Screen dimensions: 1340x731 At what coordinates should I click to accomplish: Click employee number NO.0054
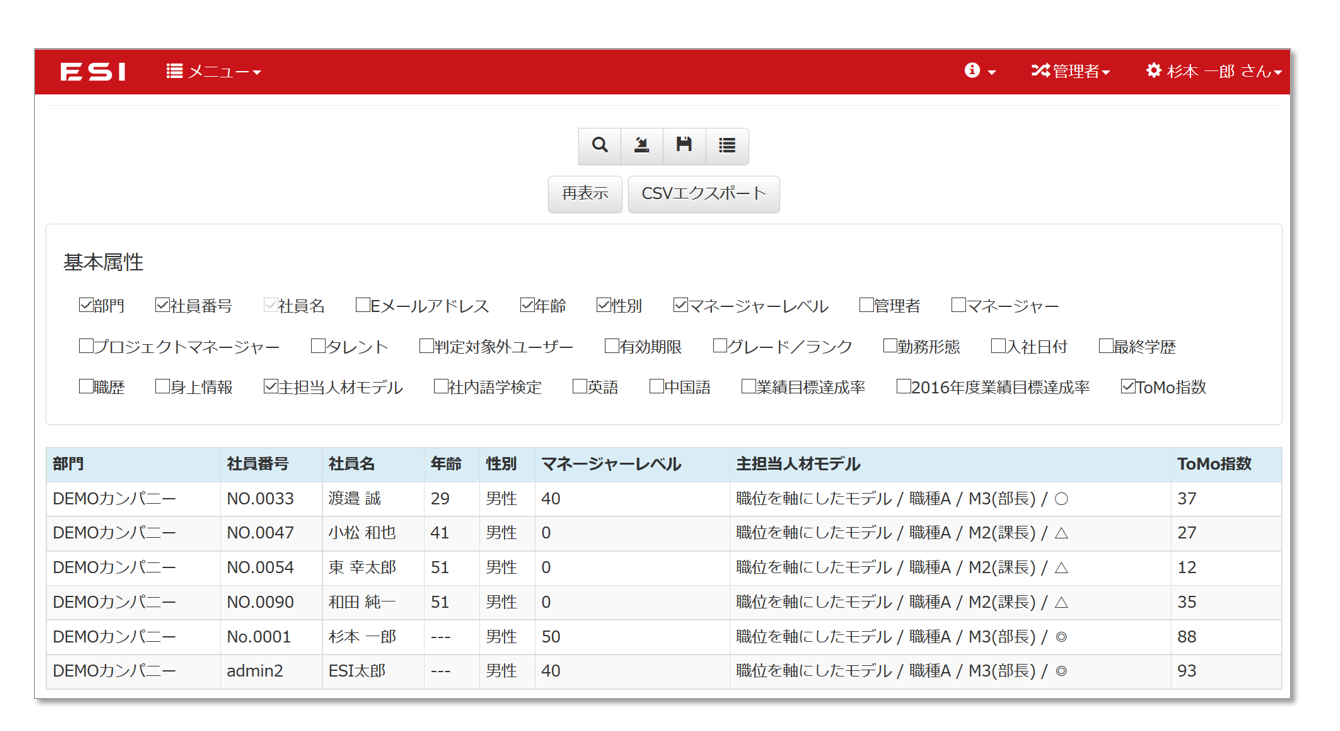[x=260, y=567]
